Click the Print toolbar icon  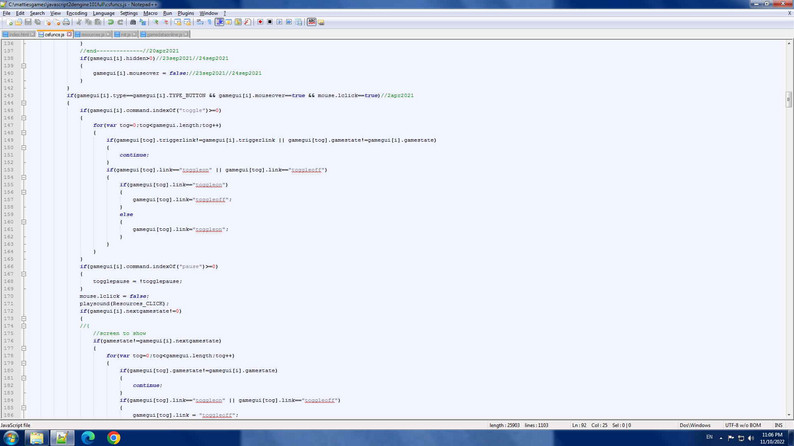pos(66,22)
